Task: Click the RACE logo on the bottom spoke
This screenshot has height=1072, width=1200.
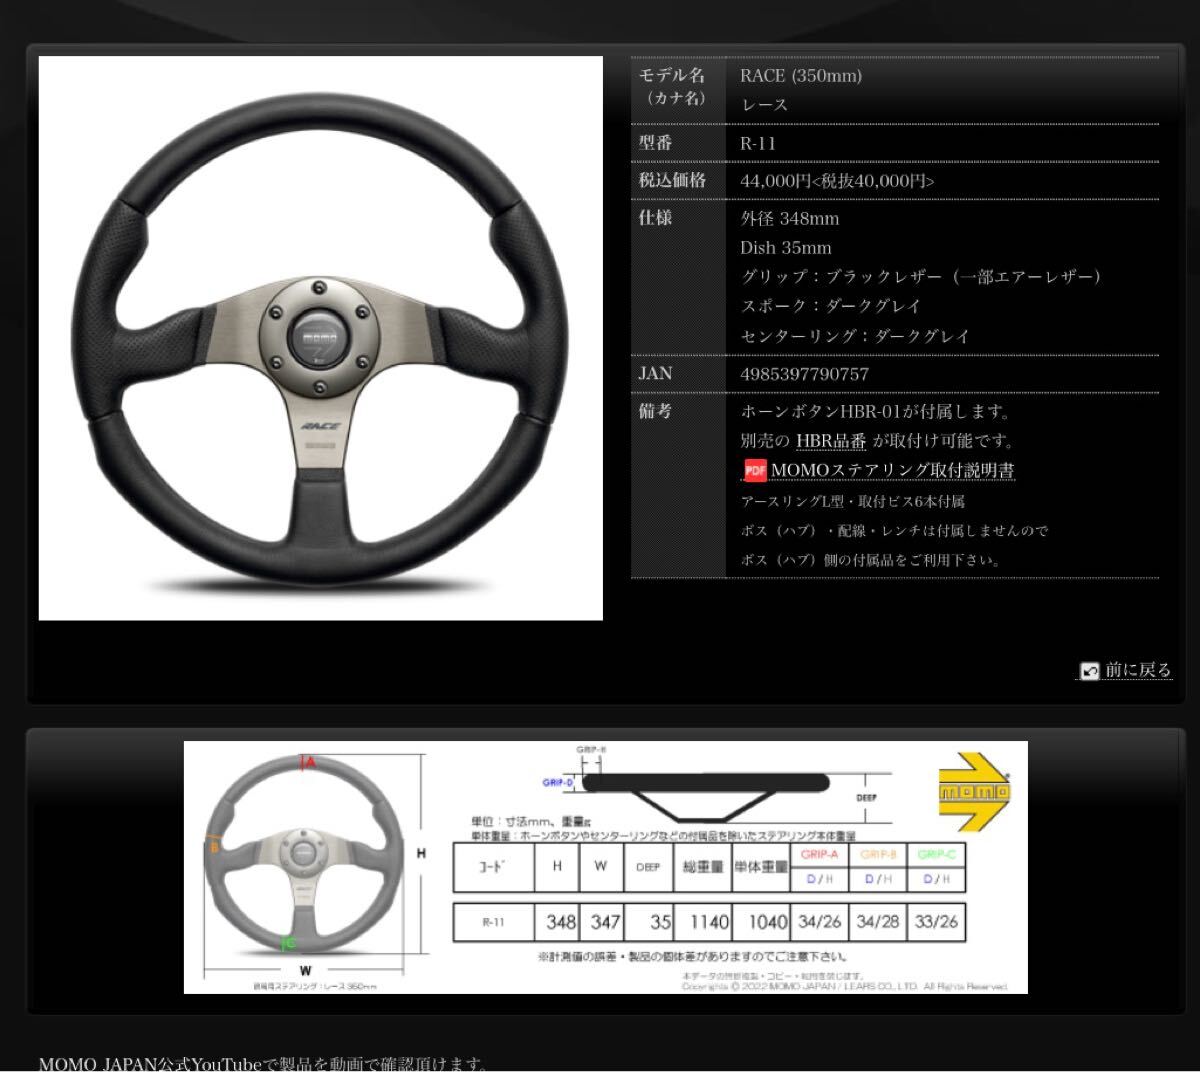Action: pyautogui.click(x=320, y=426)
